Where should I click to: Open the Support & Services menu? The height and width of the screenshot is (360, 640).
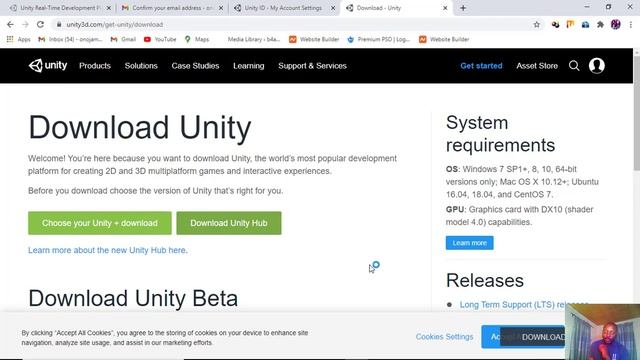click(312, 66)
